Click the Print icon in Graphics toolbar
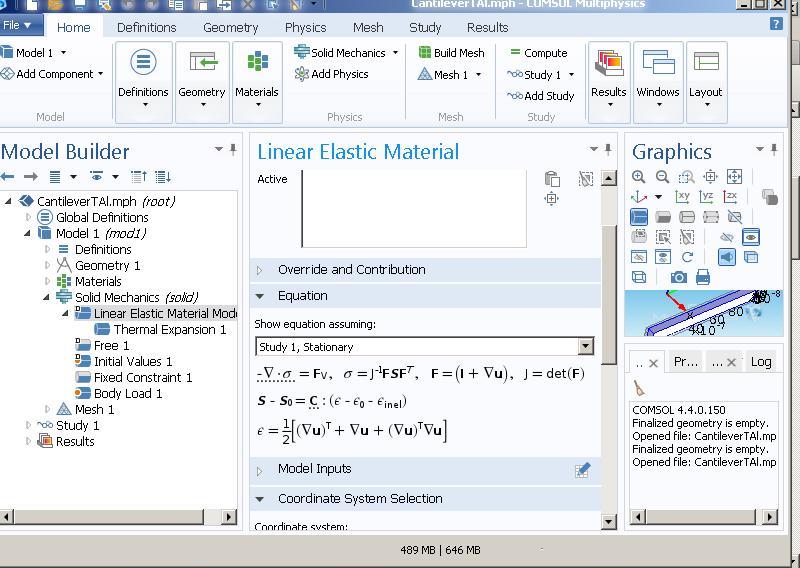The width and height of the screenshot is (800, 568). (703, 277)
